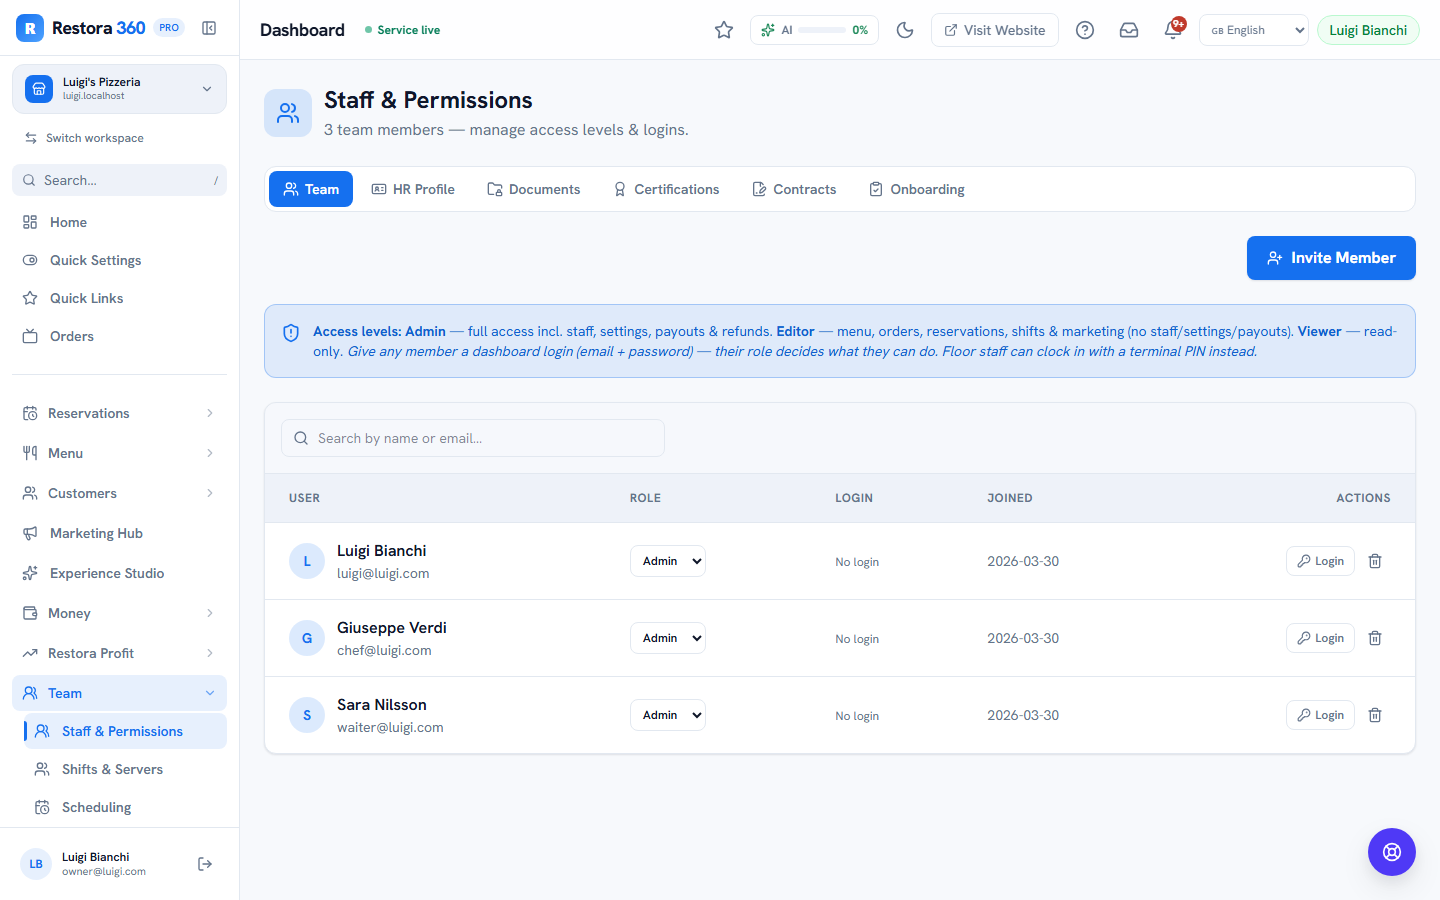Open the English language dropdown

(x=1254, y=30)
